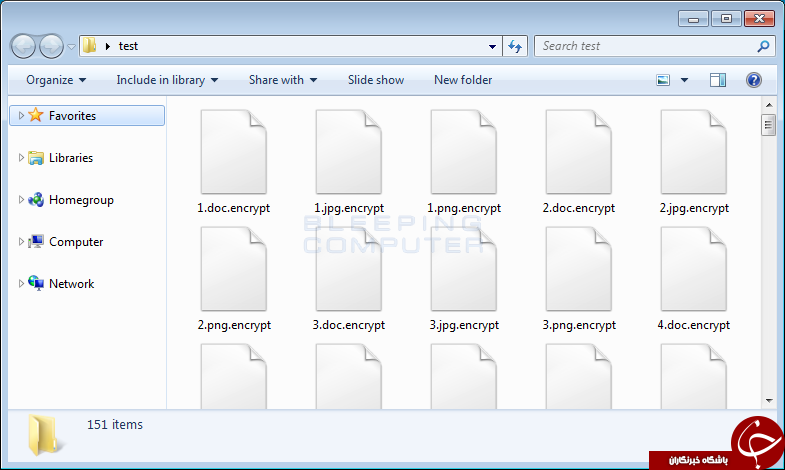Select Network in the navigation pane

pos(72,284)
